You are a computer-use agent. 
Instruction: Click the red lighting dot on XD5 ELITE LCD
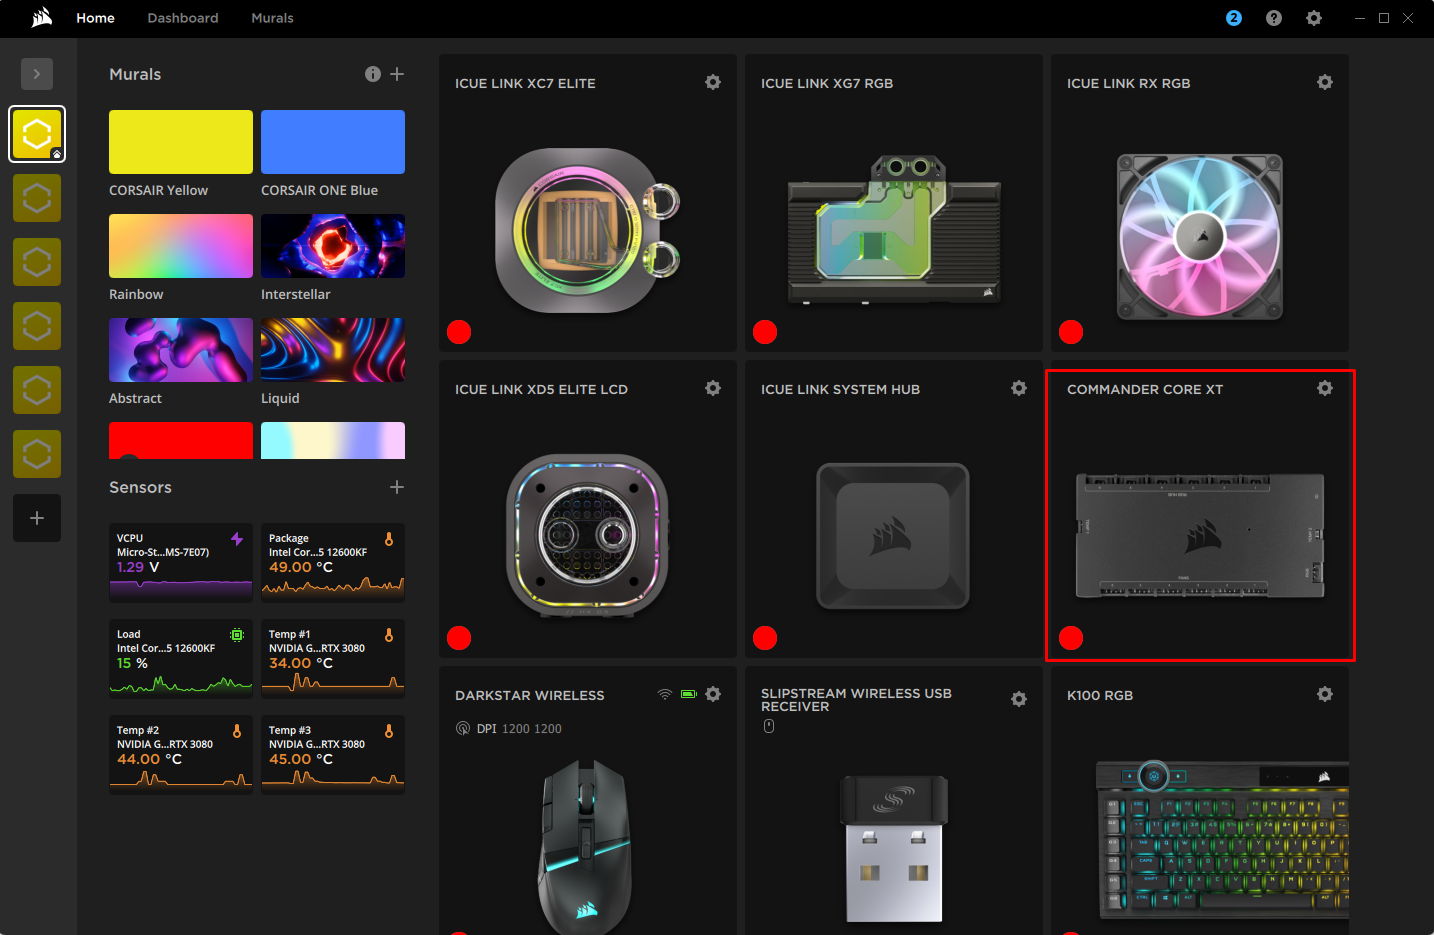[459, 638]
